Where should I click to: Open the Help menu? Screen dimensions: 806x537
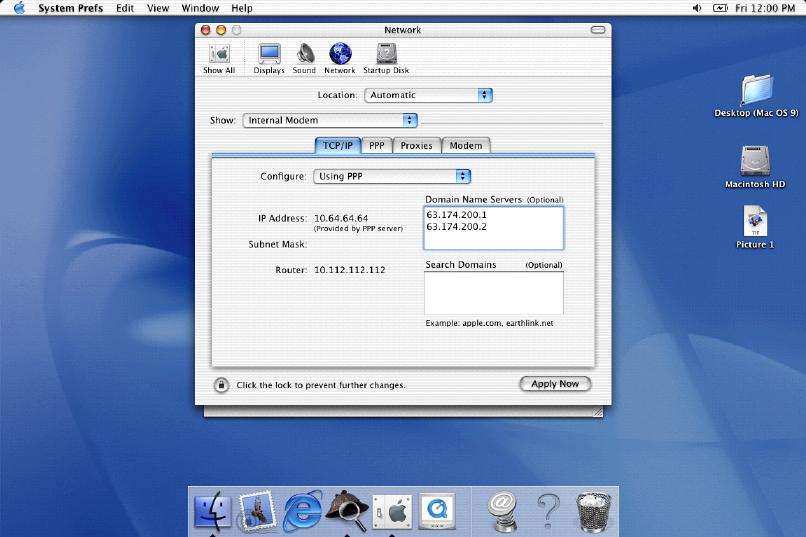242,8
